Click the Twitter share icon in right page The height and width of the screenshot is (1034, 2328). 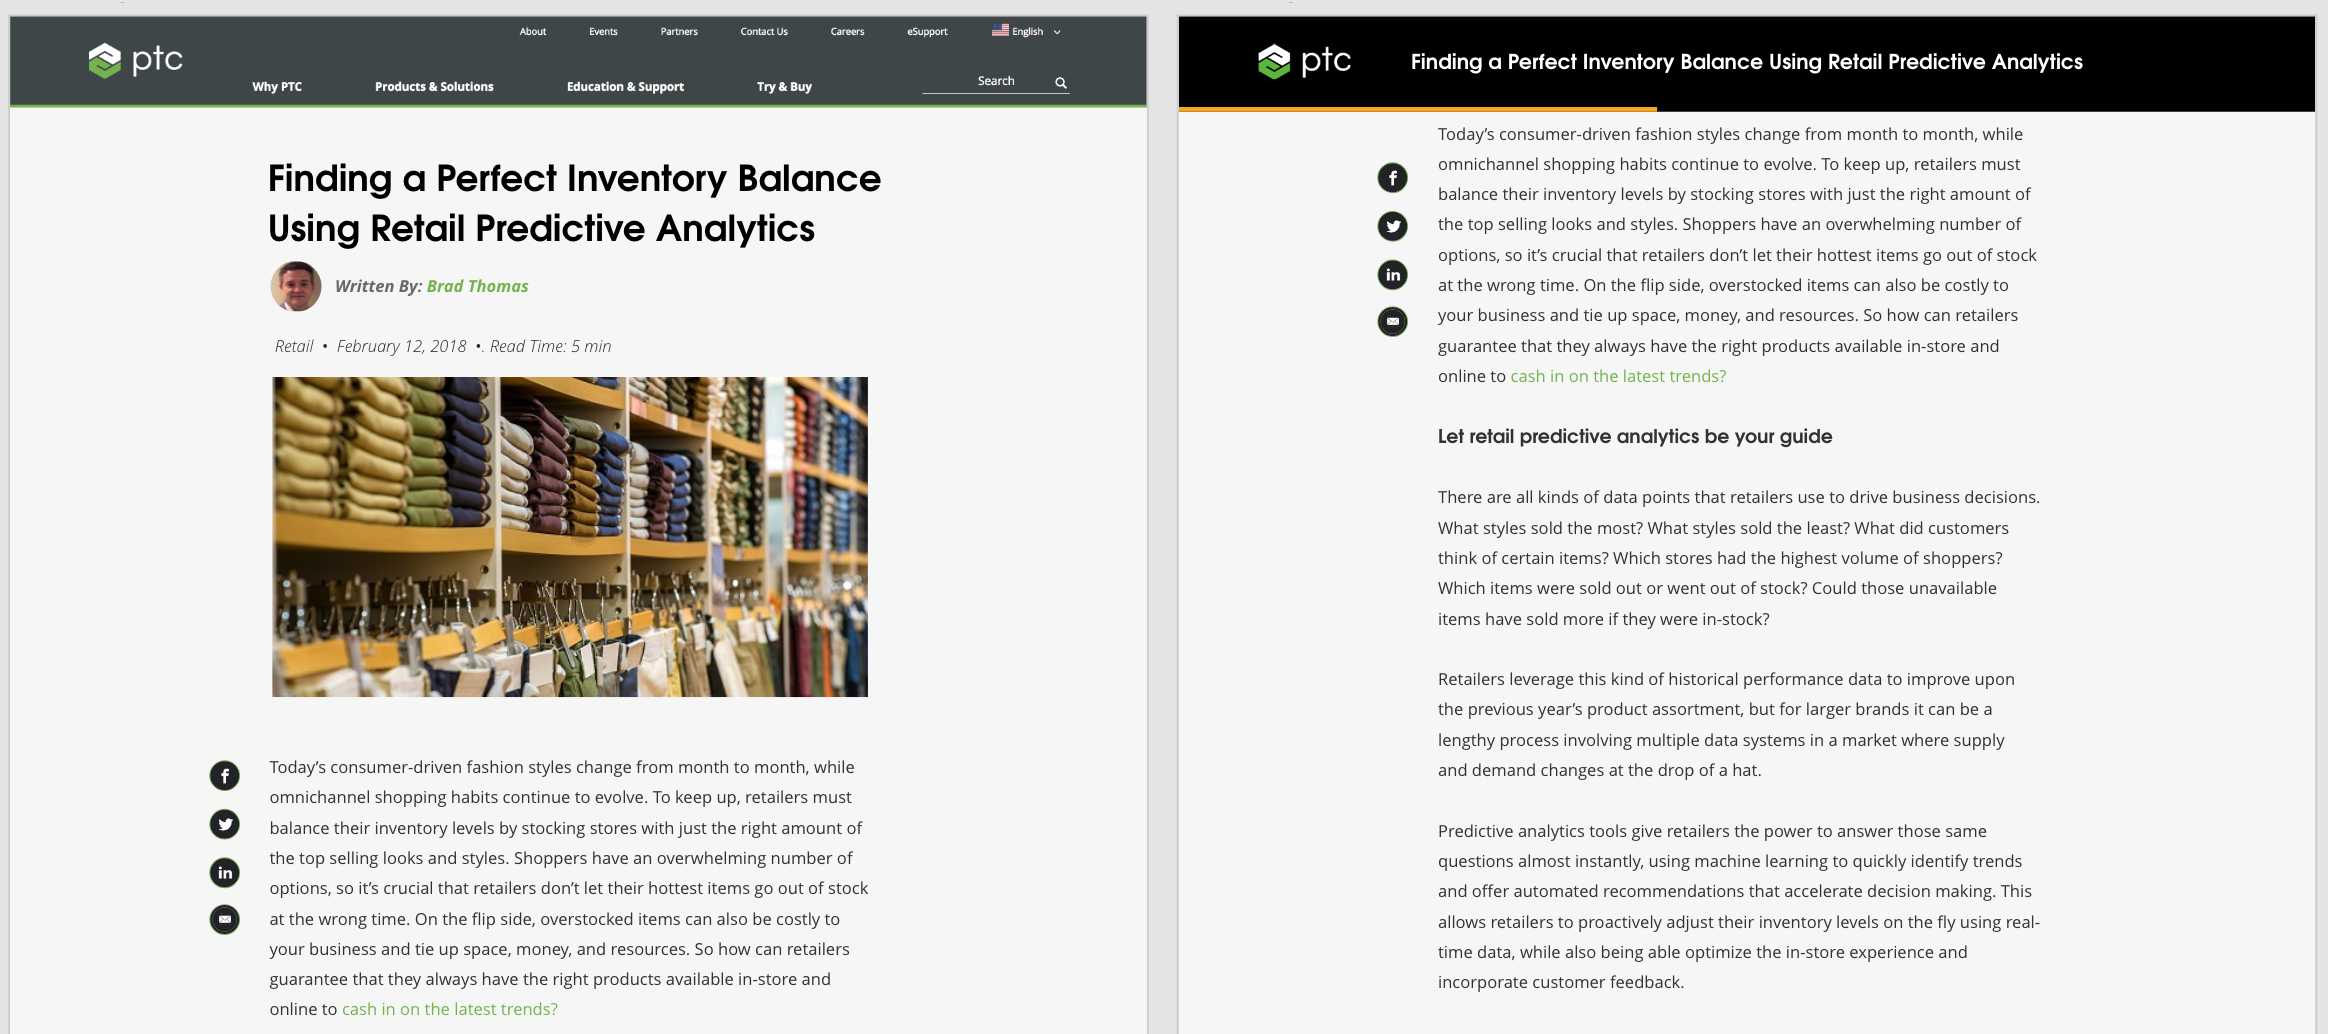point(1393,226)
